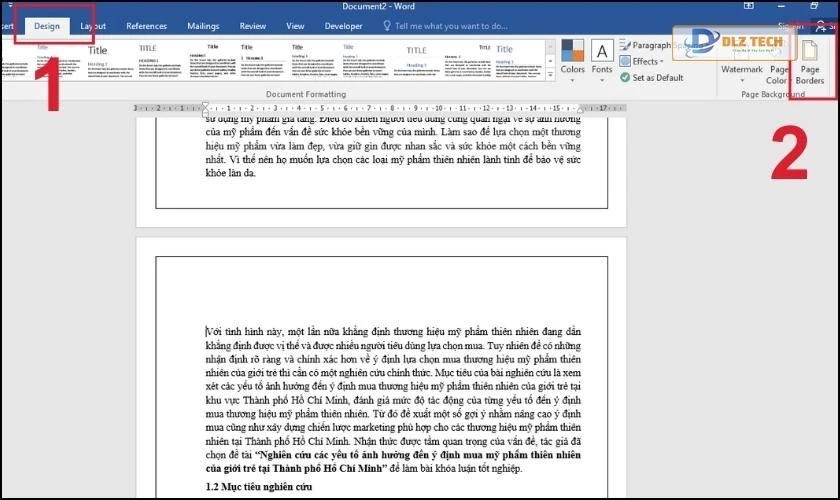Open the Fonts theme menu
This screenshot has width=840, height=500.
pyautogui.click(x=602, y=57)
